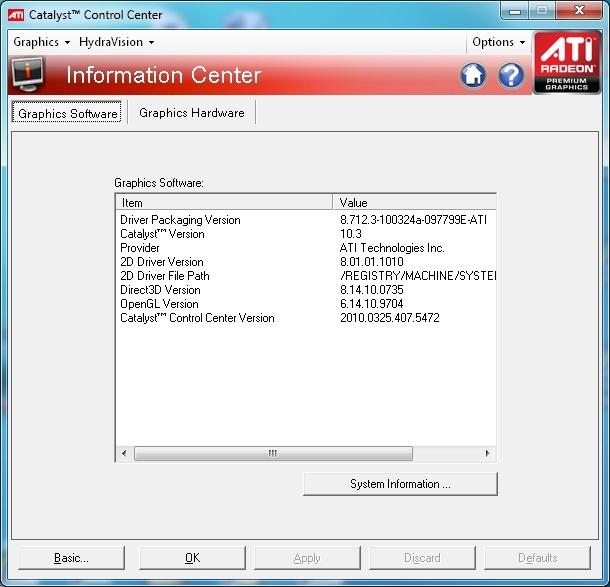Open the Graphics dropdown menu
Viewport: 610px width, 587px height.
tap(42, 42)
